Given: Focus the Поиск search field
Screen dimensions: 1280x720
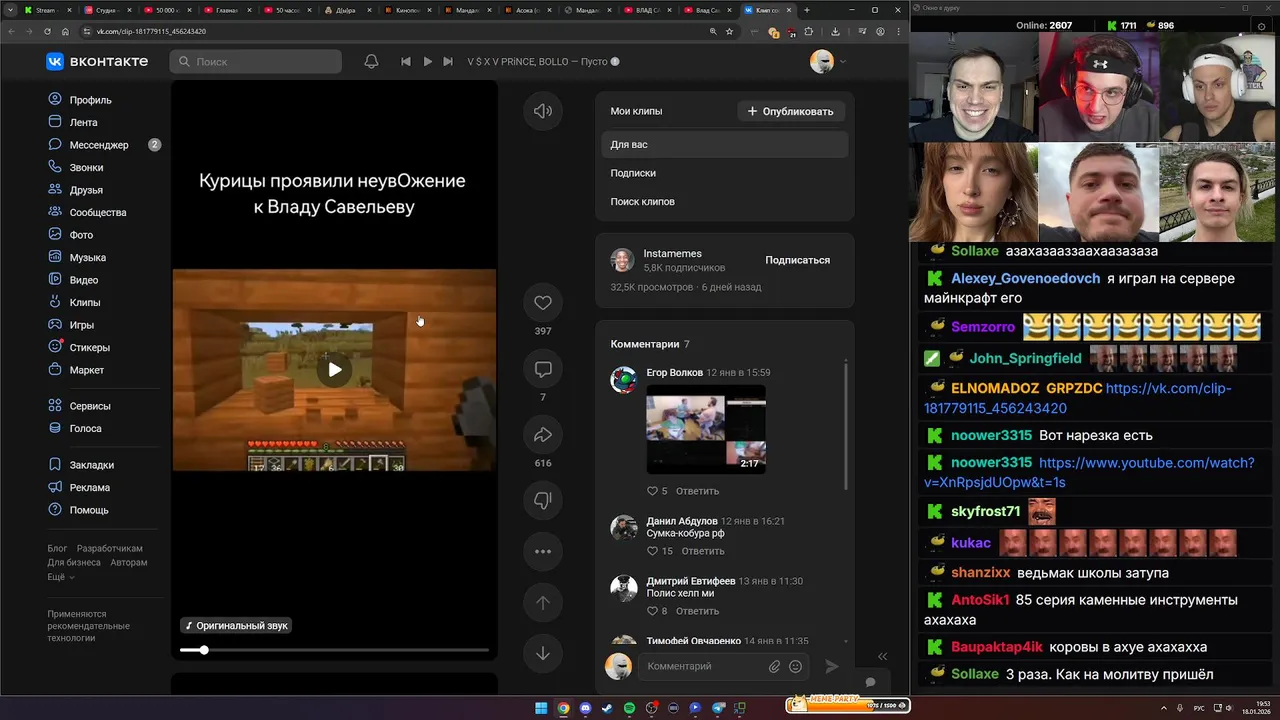Looking at the screenshot, I should point(256,62).
